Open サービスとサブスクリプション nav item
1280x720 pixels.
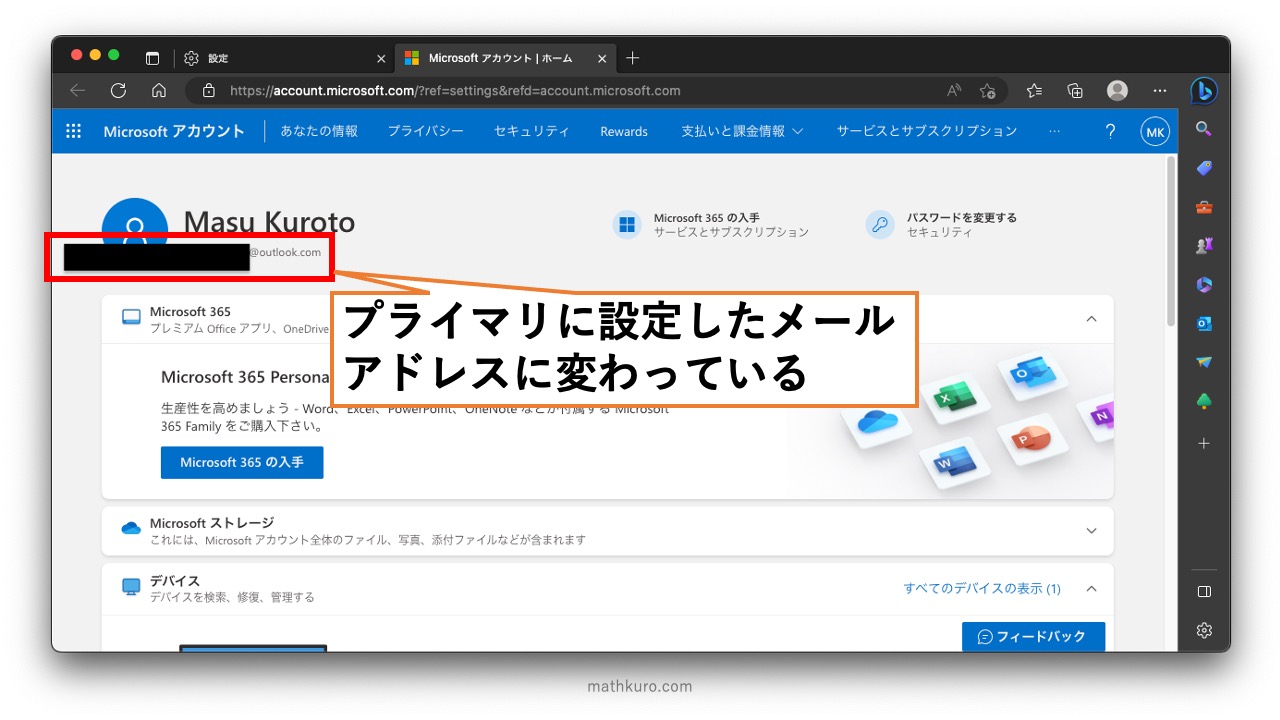tap(927, 131)
